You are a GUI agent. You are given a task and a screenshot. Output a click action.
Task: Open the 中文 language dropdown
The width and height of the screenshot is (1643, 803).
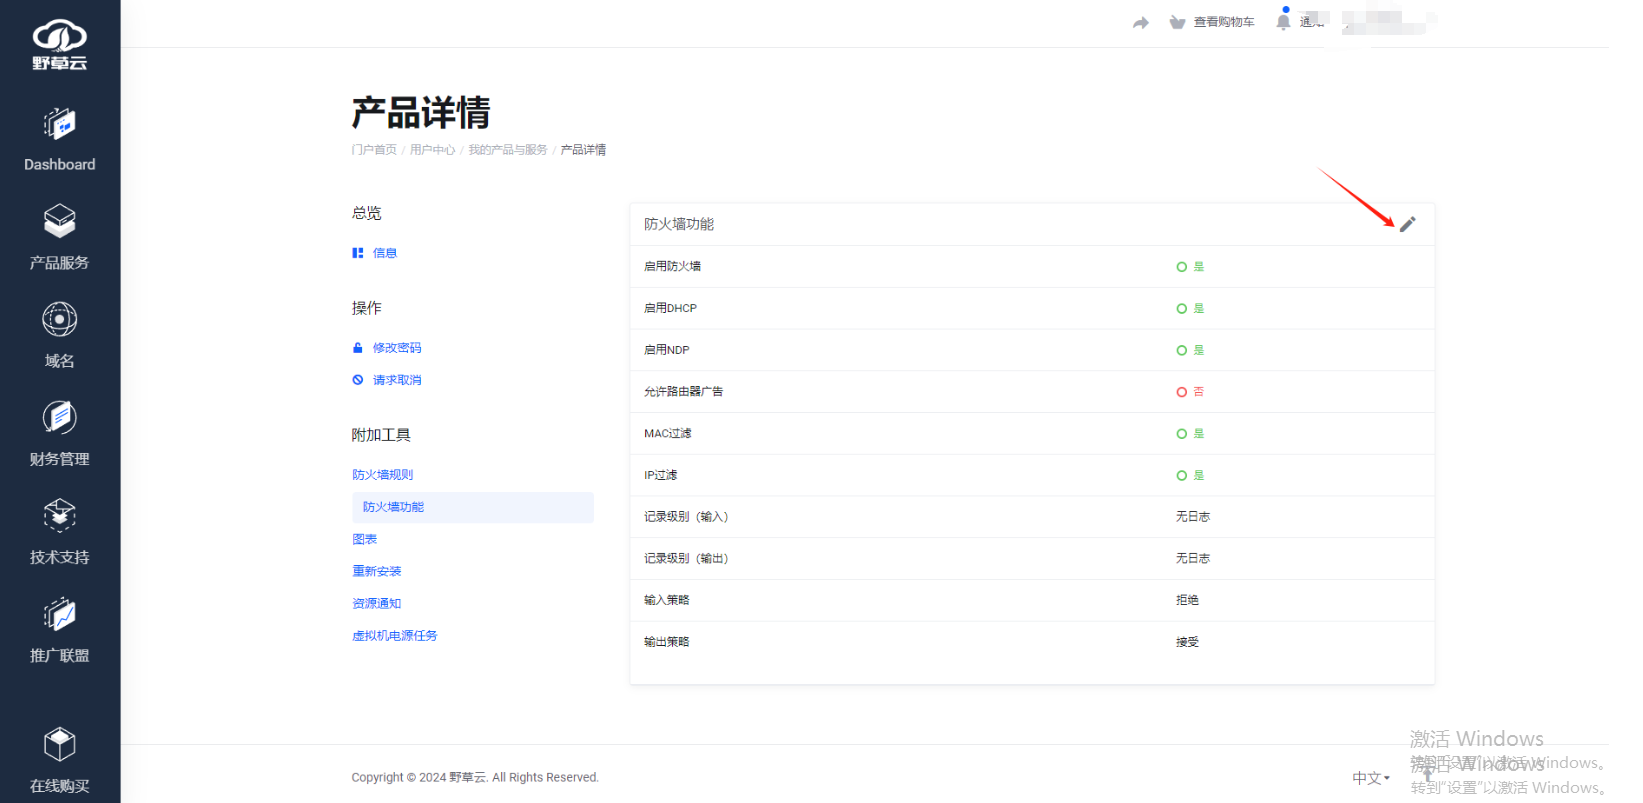coord(1371,778)
